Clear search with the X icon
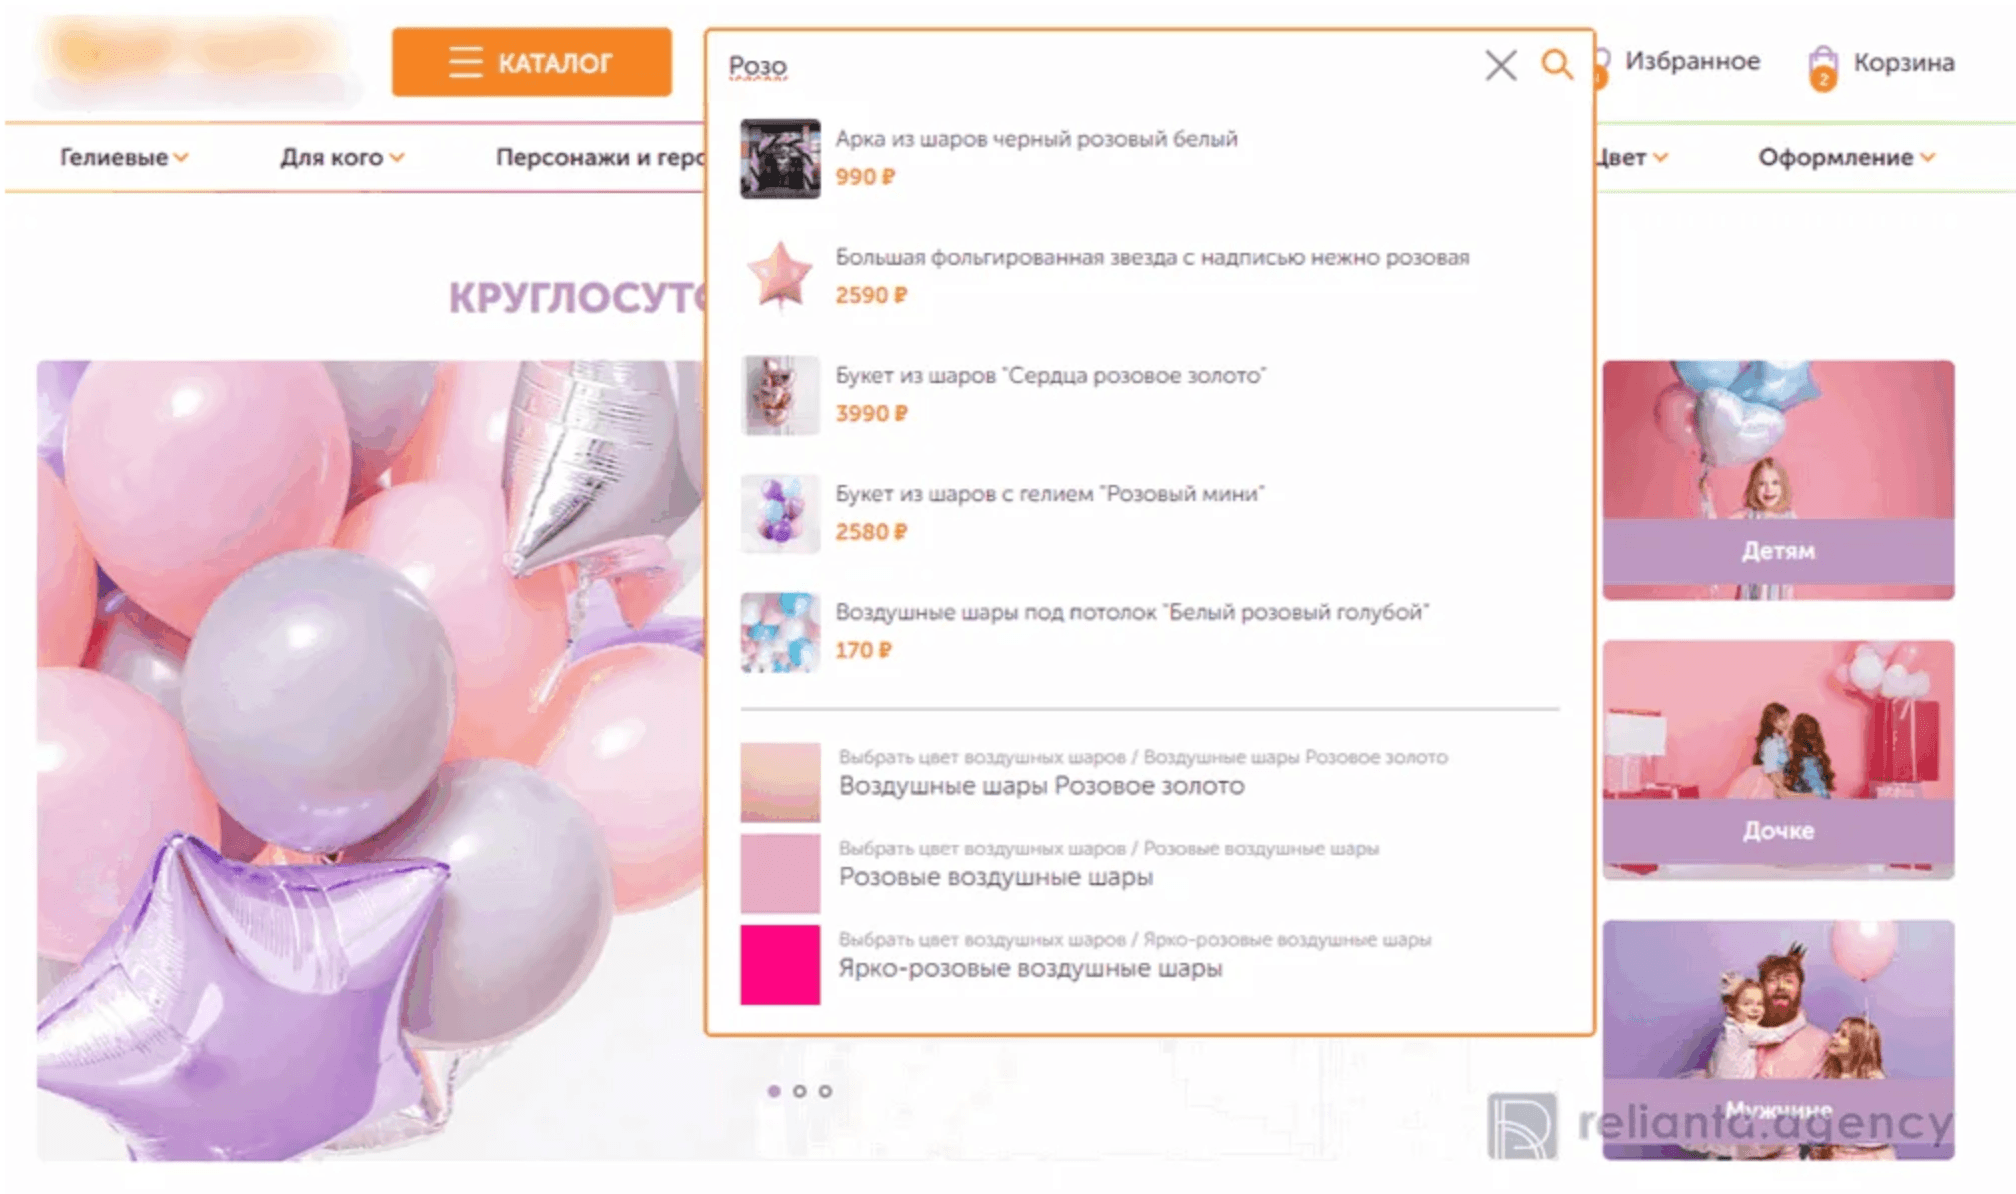This screenshot has width=2016, height=1194. pos(1500,66)
